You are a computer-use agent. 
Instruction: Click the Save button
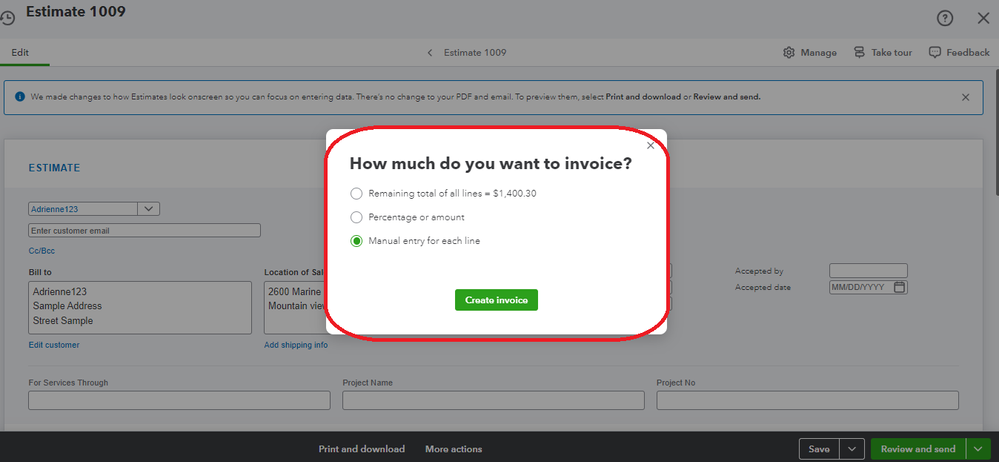(x=819, y=449)
